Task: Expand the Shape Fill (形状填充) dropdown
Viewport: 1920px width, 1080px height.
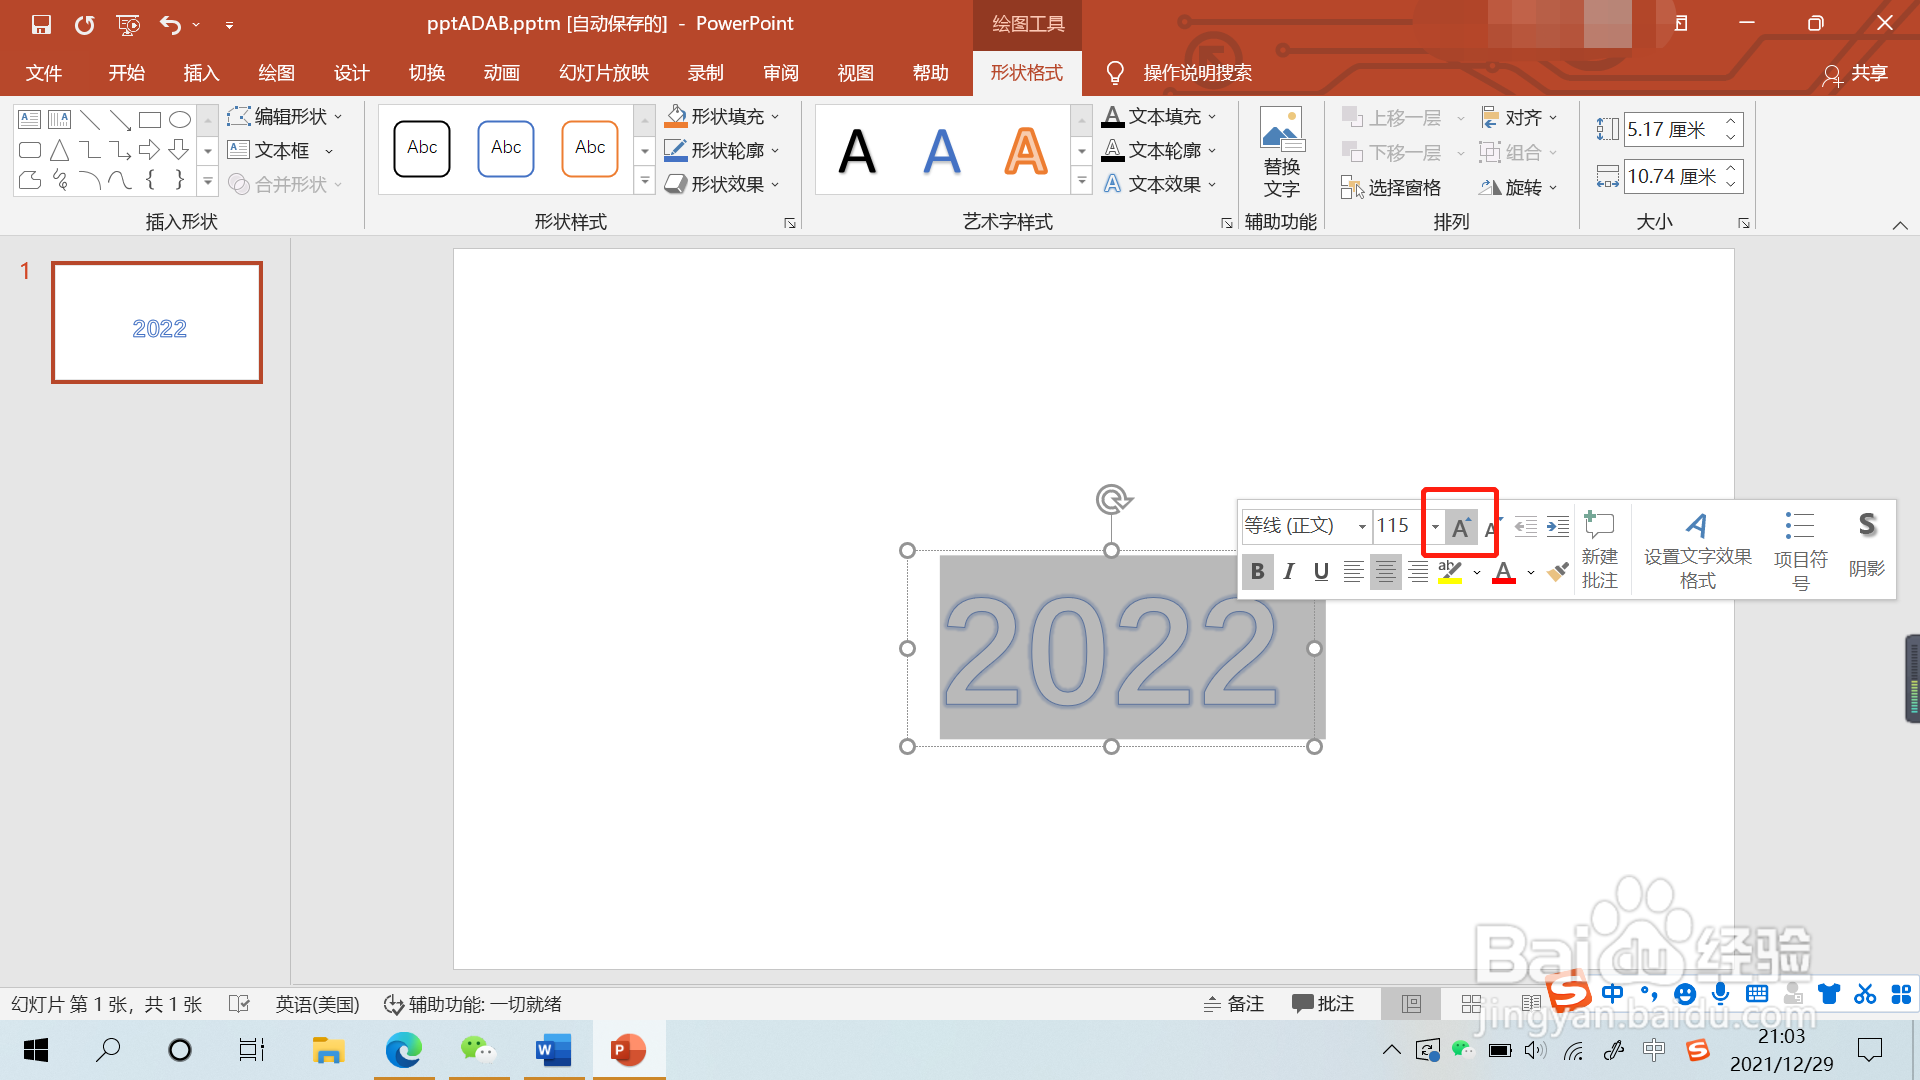Action: tap(775, 117)
